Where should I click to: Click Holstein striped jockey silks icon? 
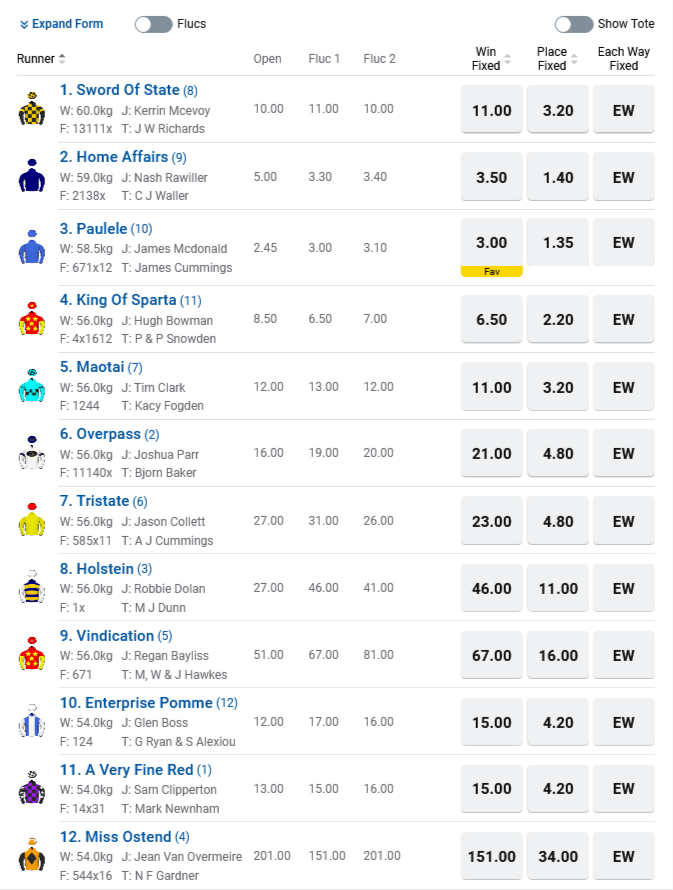(x=32, y=588)
